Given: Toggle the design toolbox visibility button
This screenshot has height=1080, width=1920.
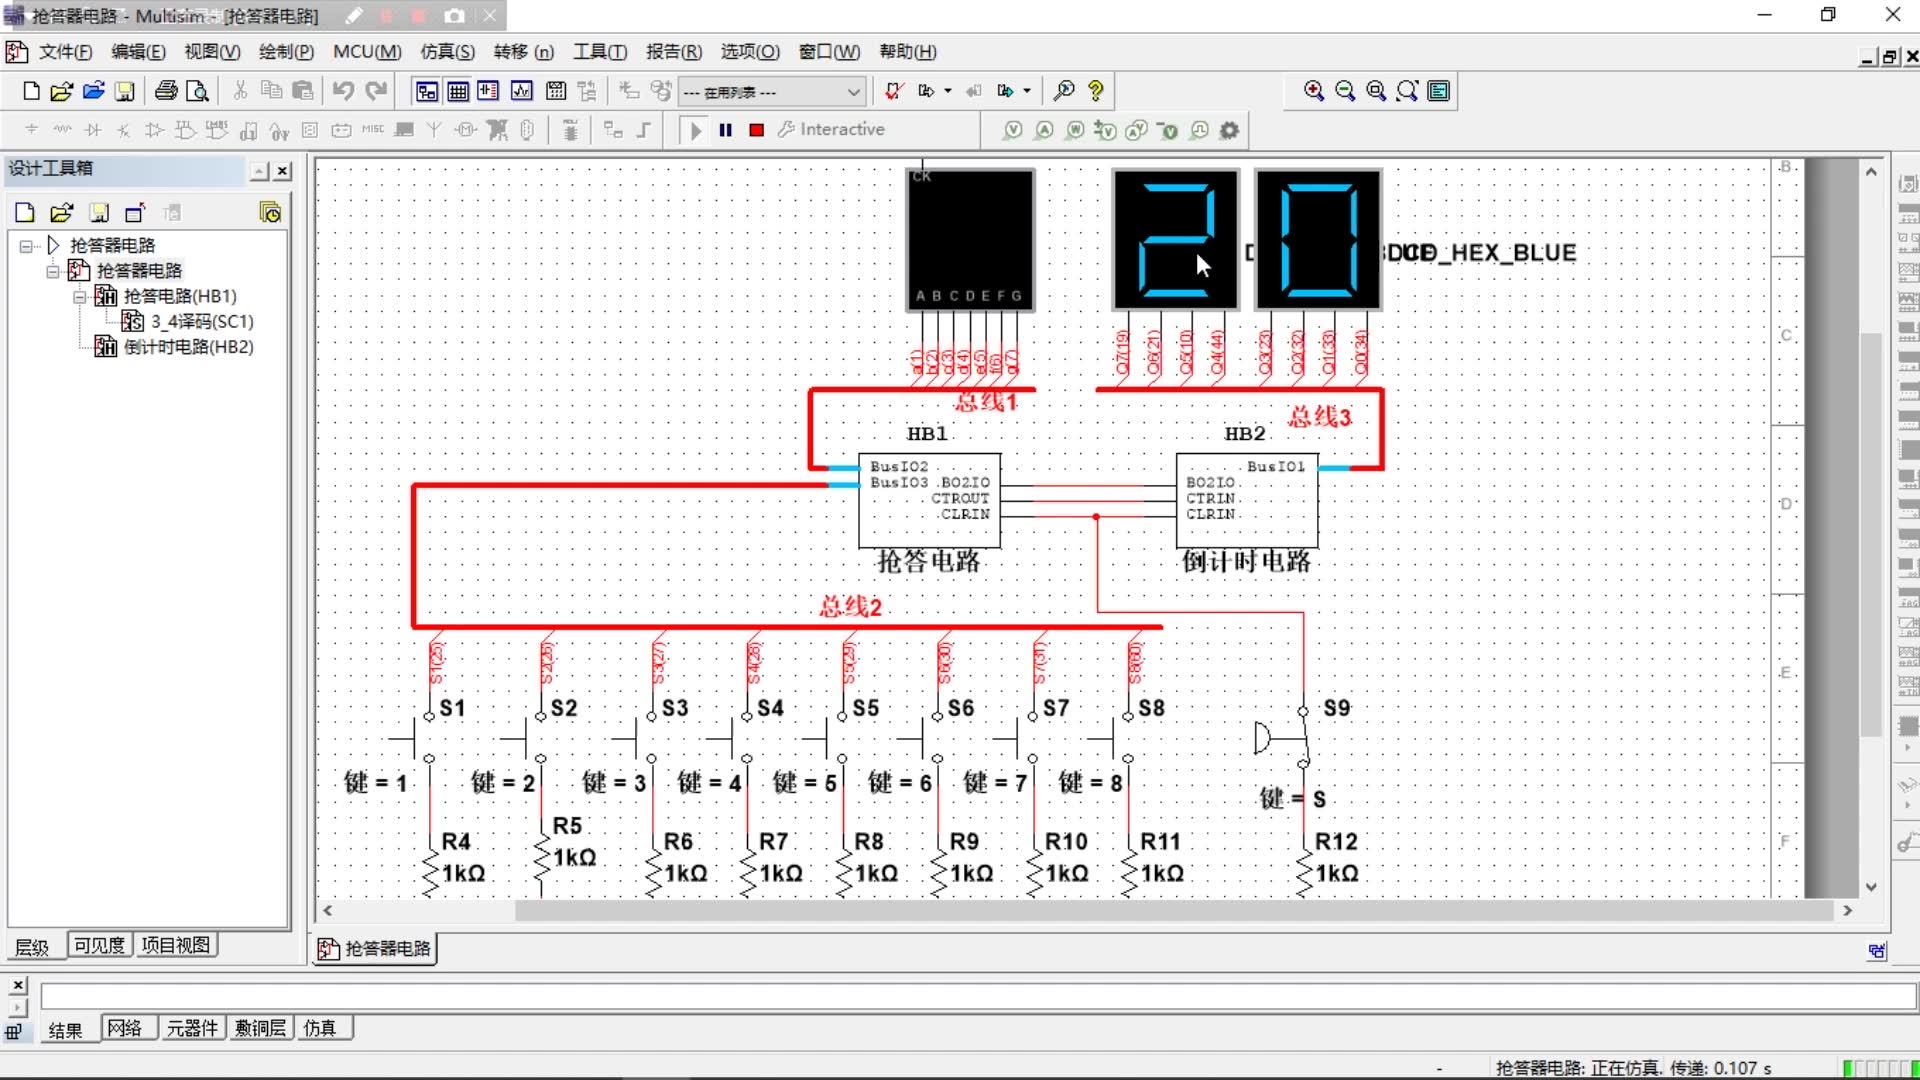Looking at the screenshot, I should pos(427,90).
